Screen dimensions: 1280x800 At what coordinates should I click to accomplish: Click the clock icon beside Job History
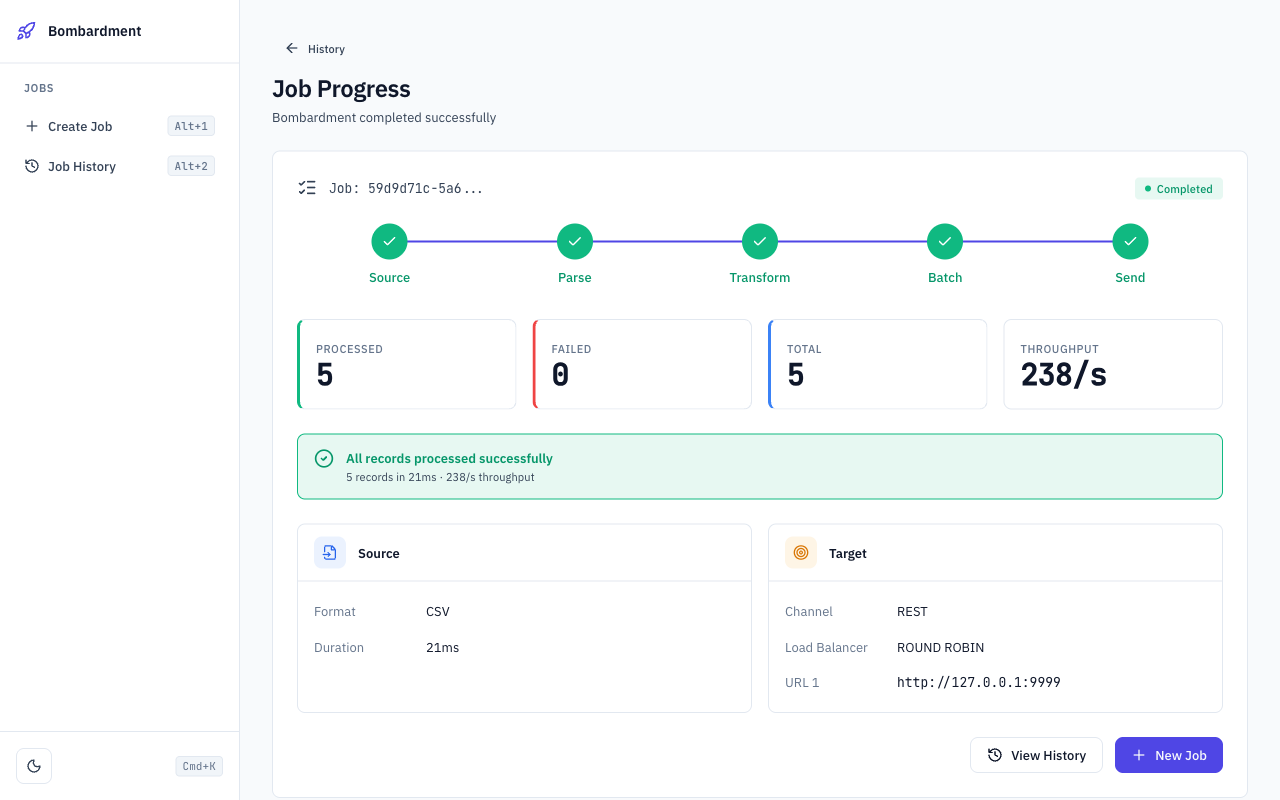coord(31,166)
